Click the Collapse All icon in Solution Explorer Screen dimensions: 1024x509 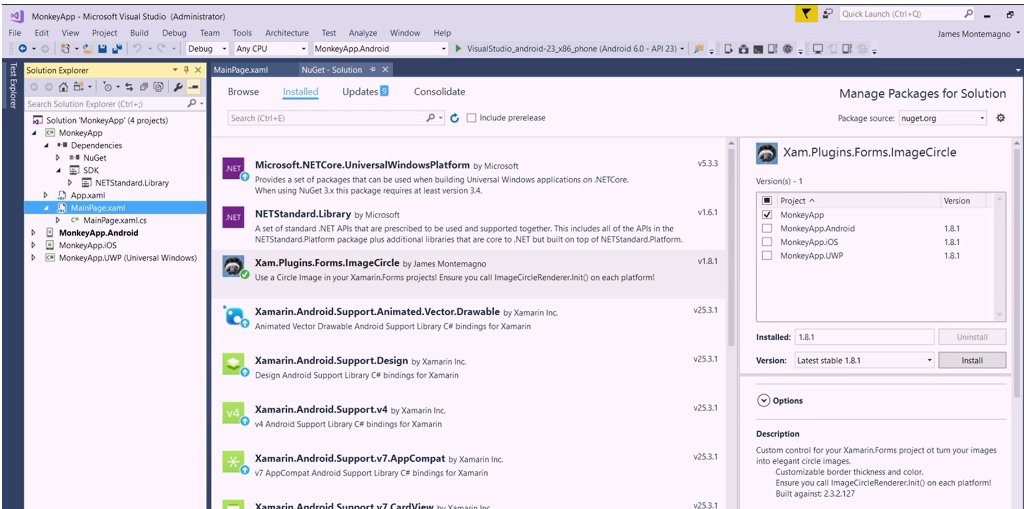click(144, 87)
